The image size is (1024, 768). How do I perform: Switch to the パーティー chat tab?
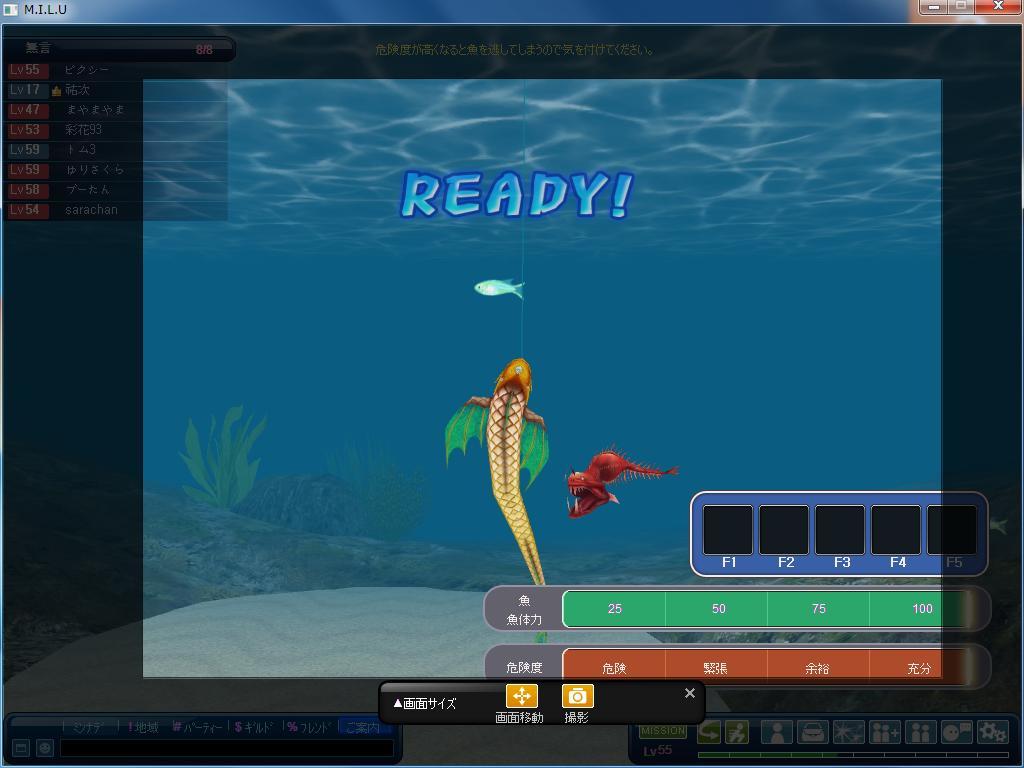coord(197,727)
